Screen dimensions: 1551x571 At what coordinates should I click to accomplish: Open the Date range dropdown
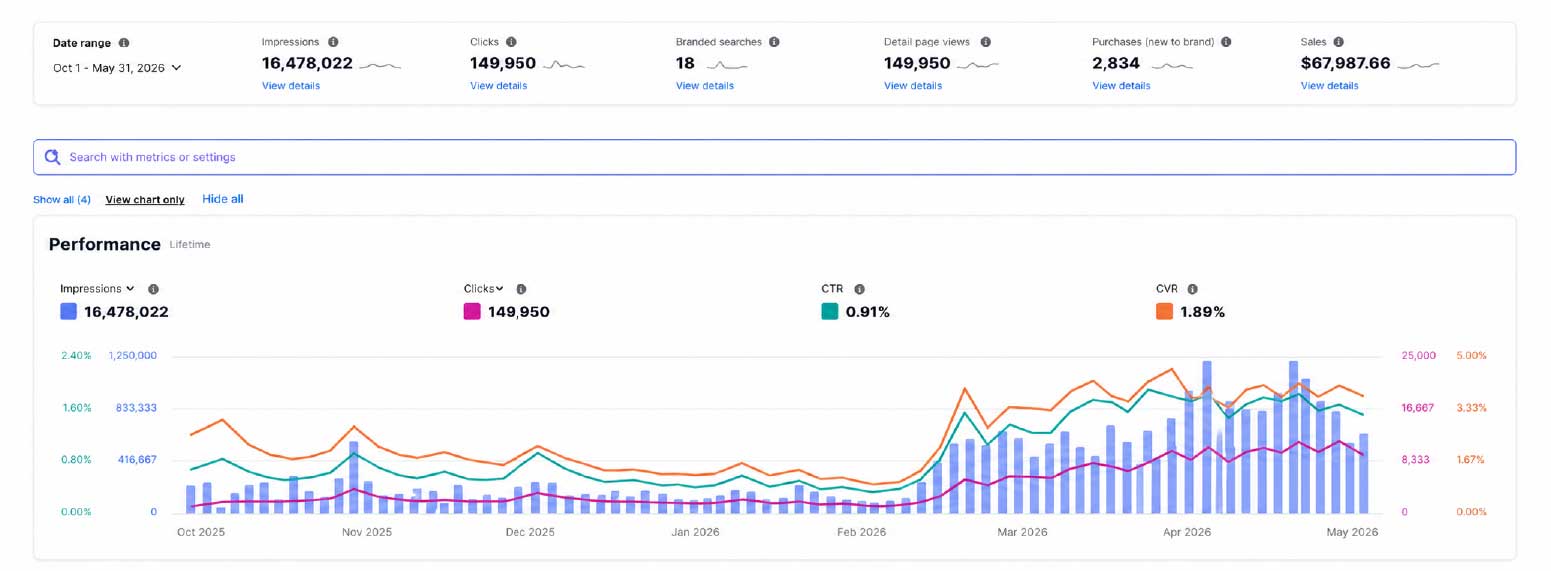[x=117, y=68]
